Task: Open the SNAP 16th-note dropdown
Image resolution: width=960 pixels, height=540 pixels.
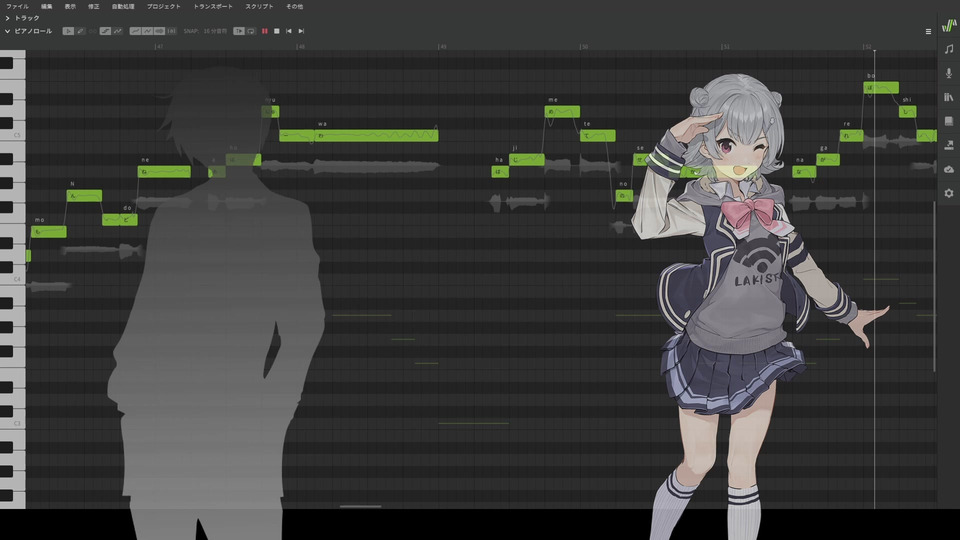Action: pos(215,31)
